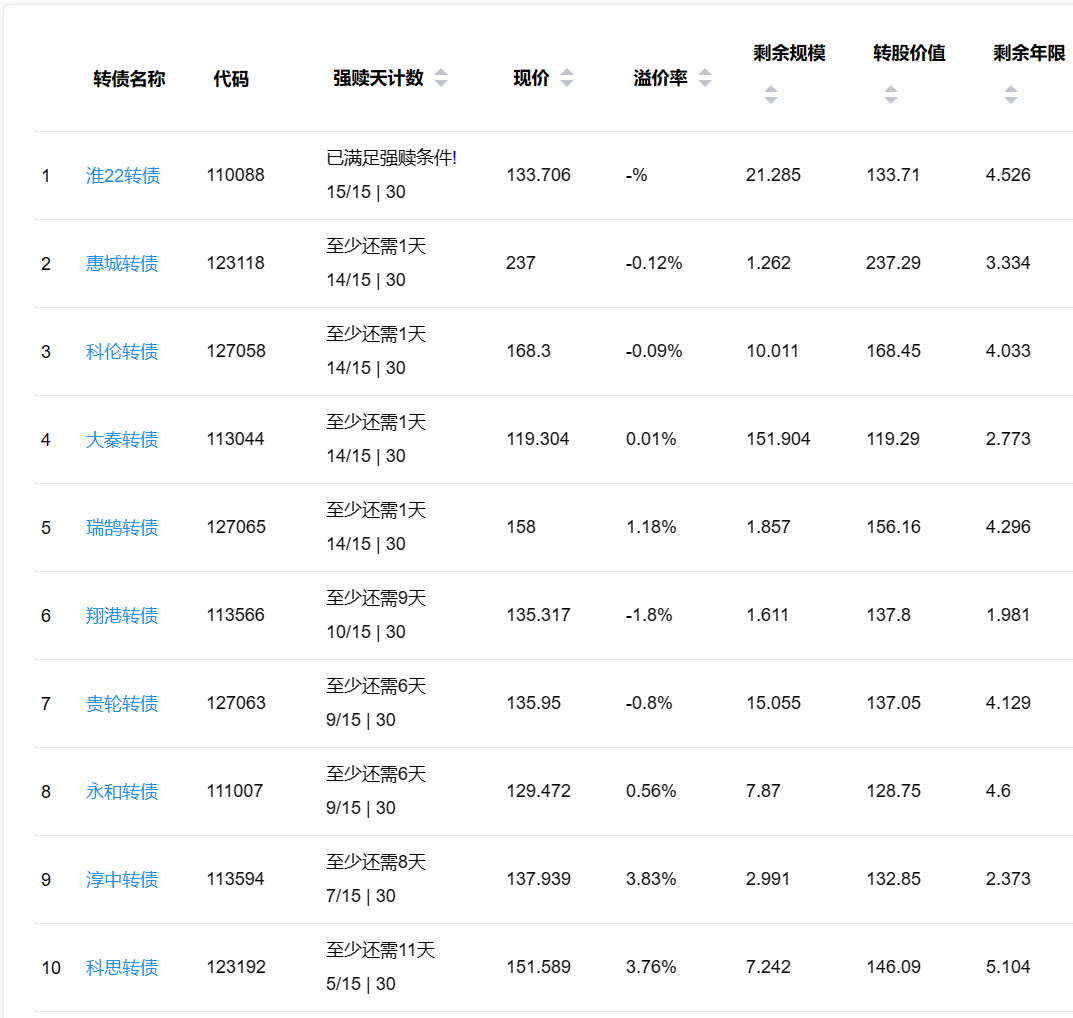Sort by 强赎天计数 using its sort arrows
The image size is (1073, 1018).
(x=441, y=79)
